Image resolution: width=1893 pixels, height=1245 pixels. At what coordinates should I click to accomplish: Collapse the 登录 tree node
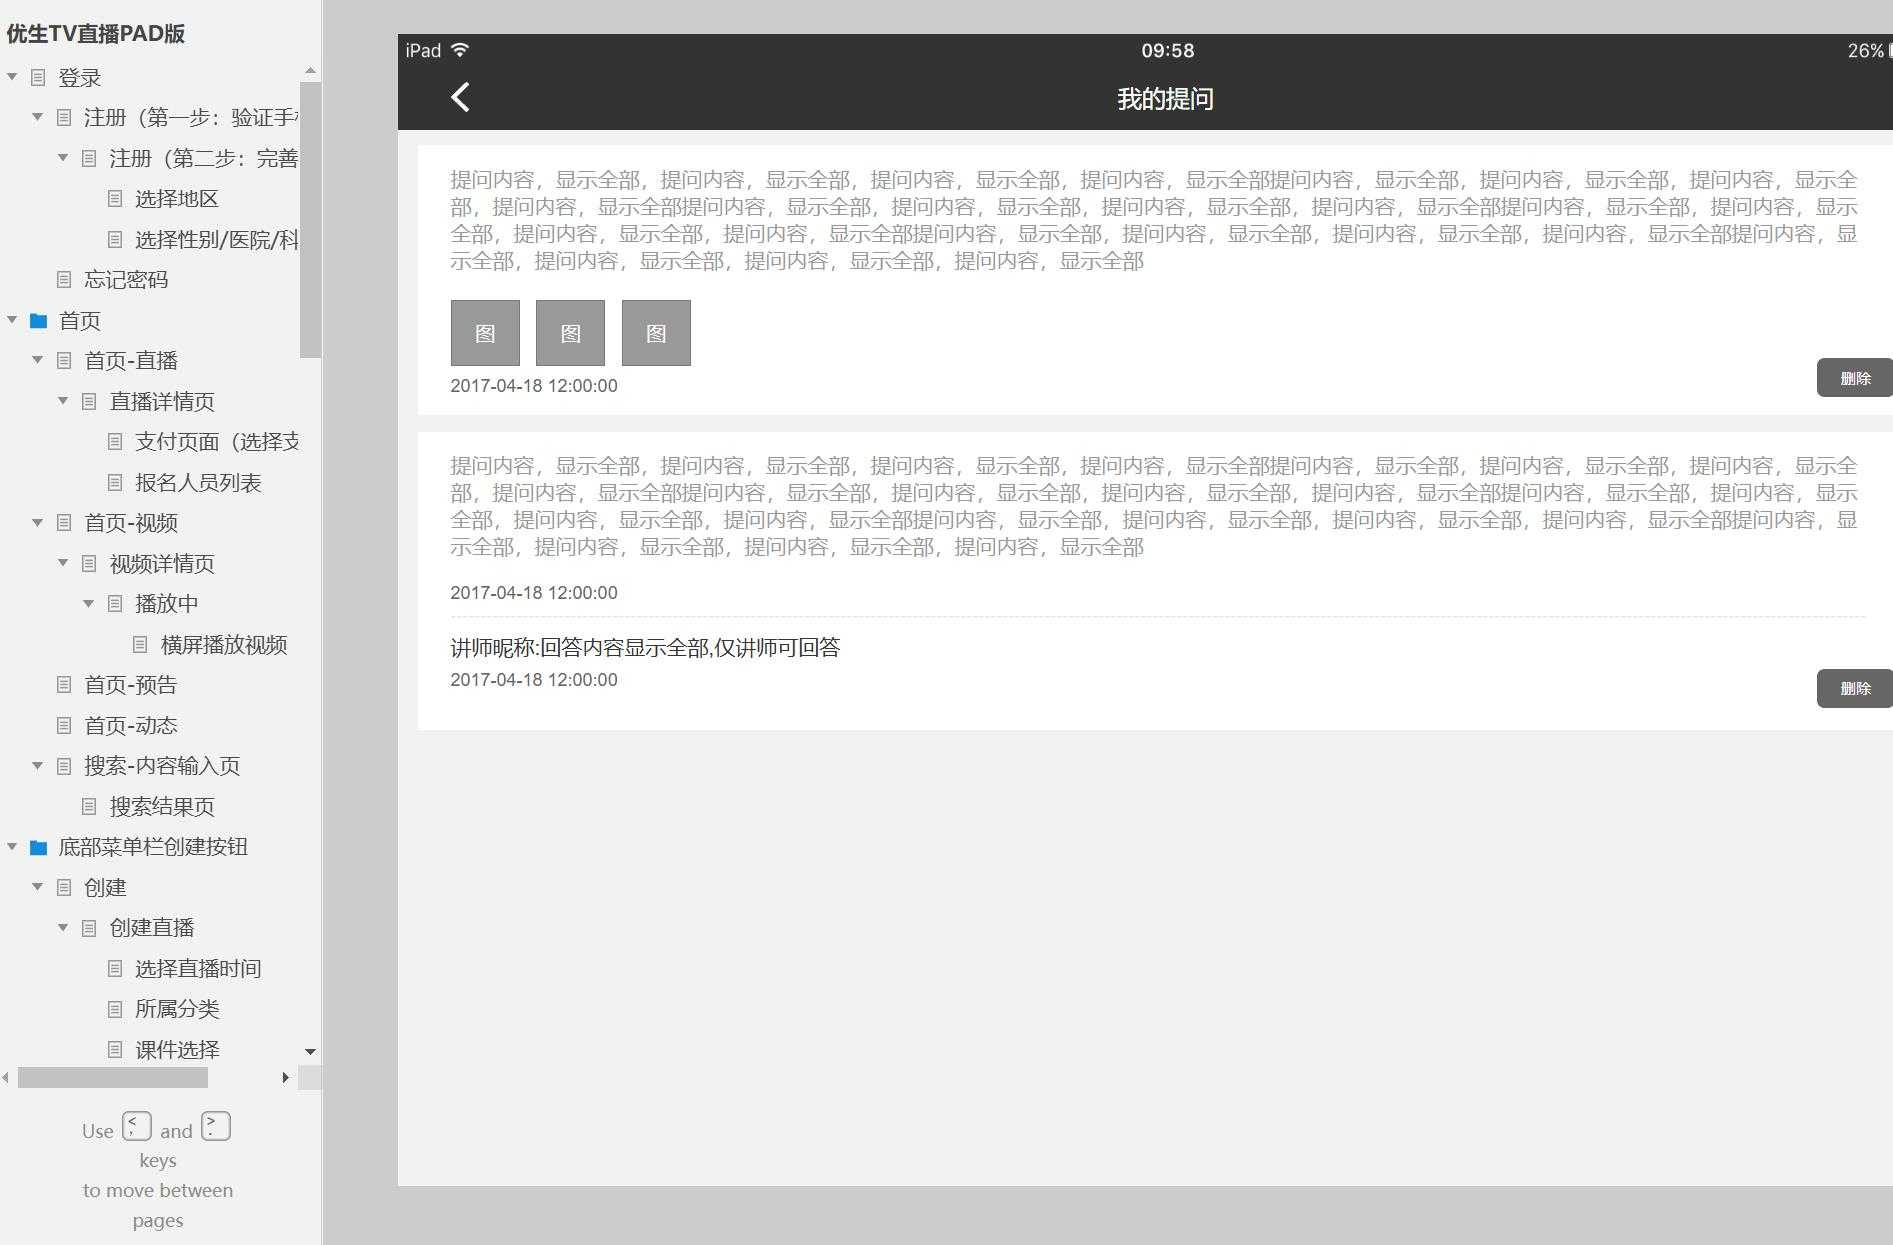pos(12,77)
